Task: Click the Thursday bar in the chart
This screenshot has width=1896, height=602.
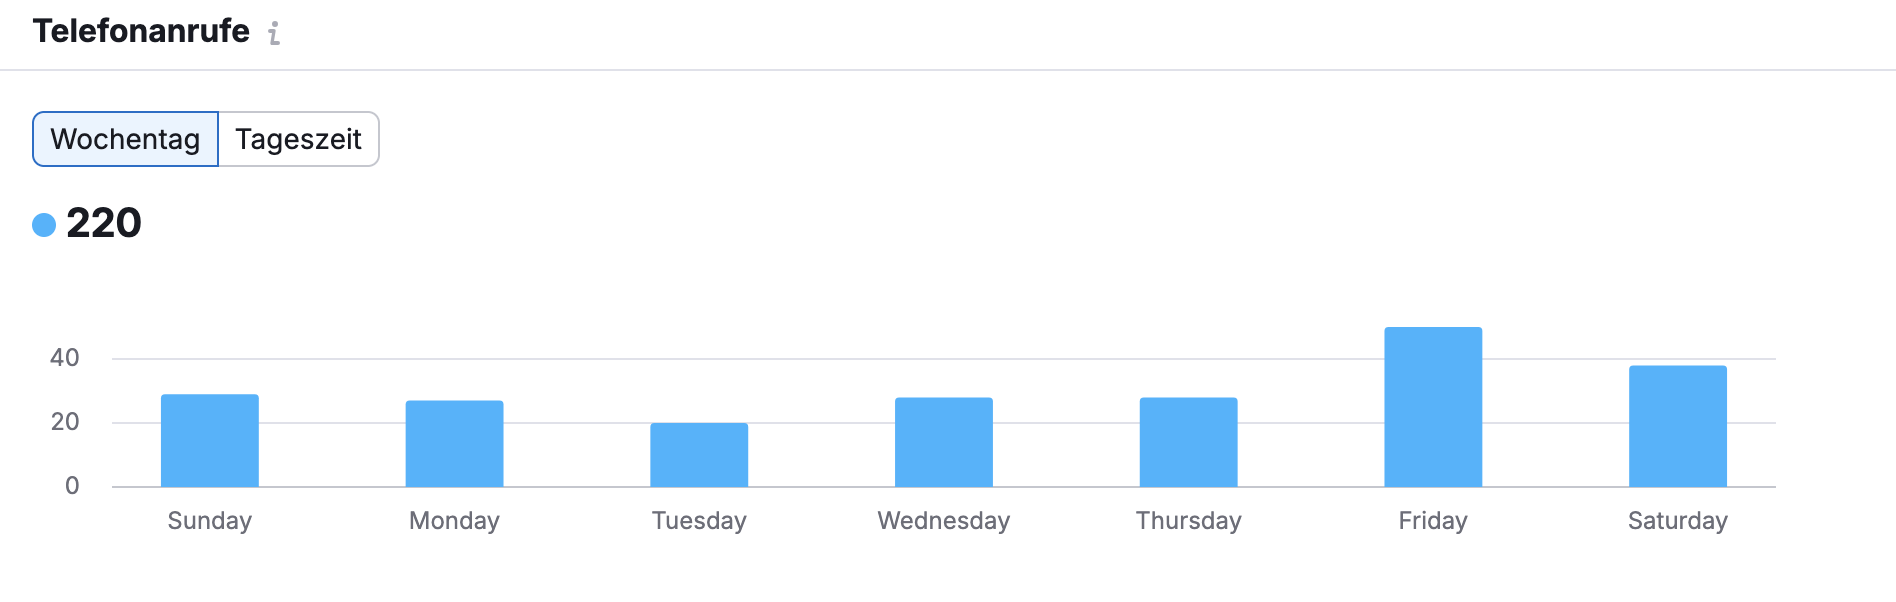Action: 1188,442
